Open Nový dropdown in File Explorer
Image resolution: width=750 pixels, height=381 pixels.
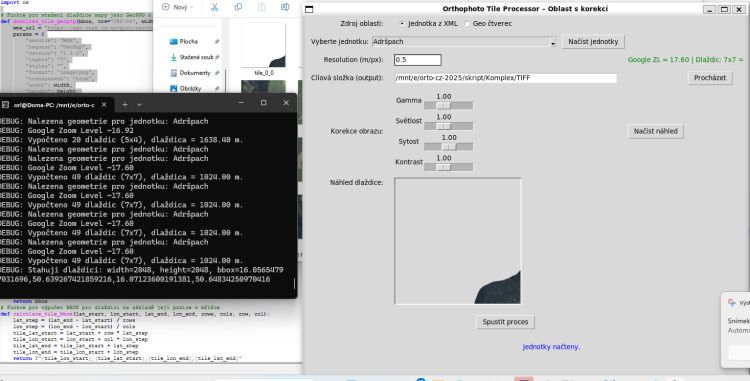(x=178, y=7)
